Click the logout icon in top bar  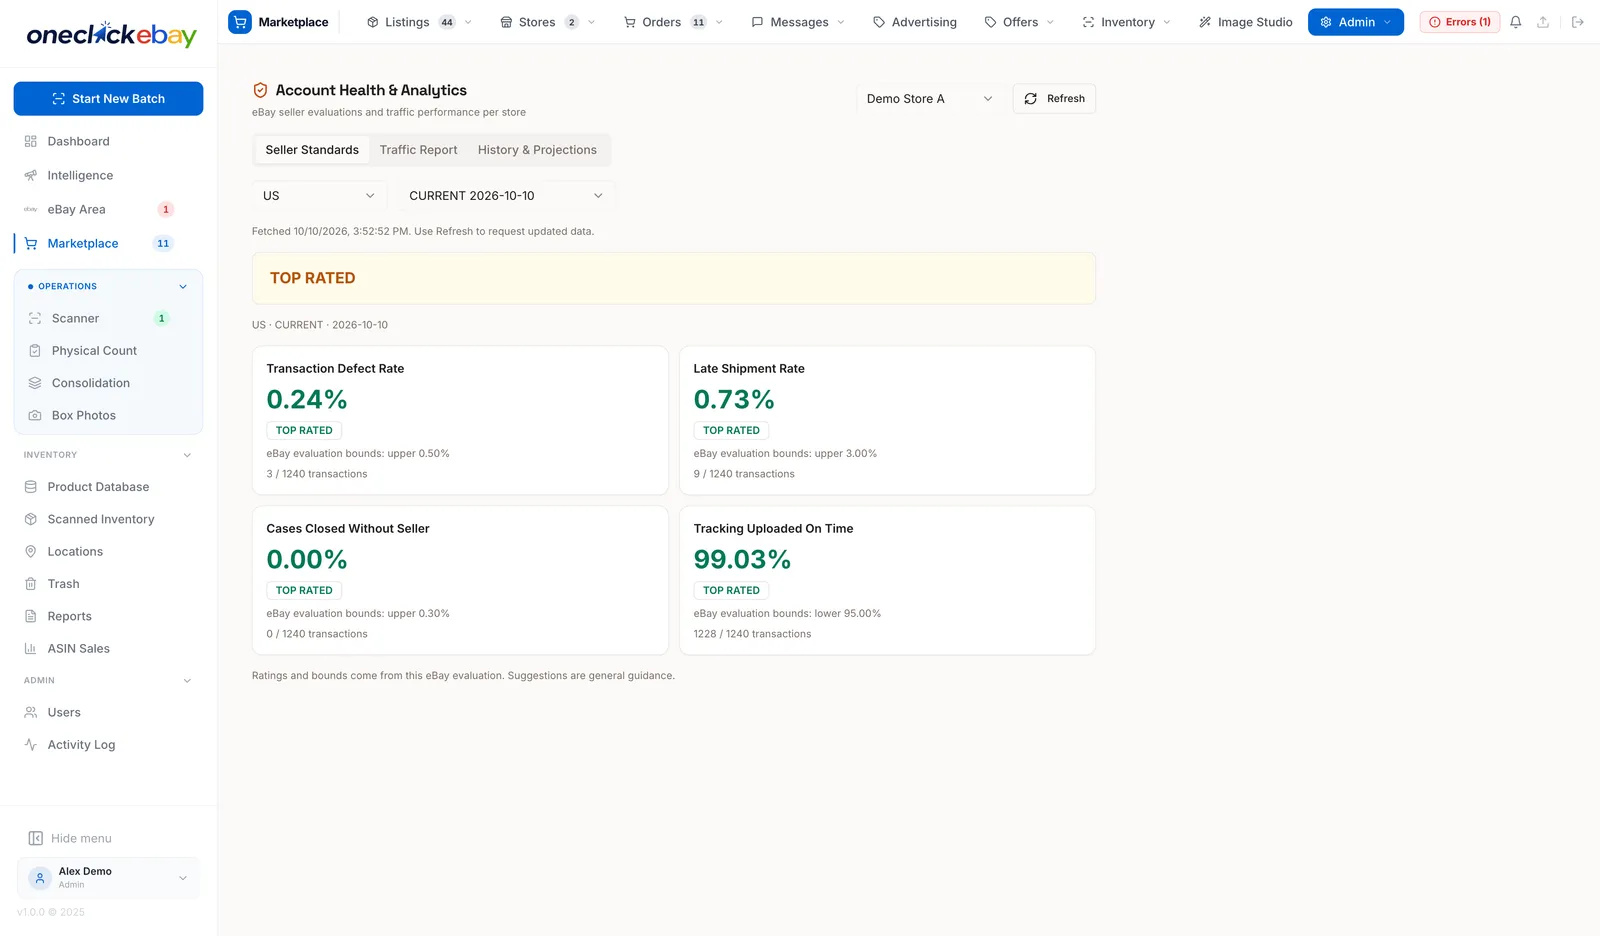[1577, 22]
